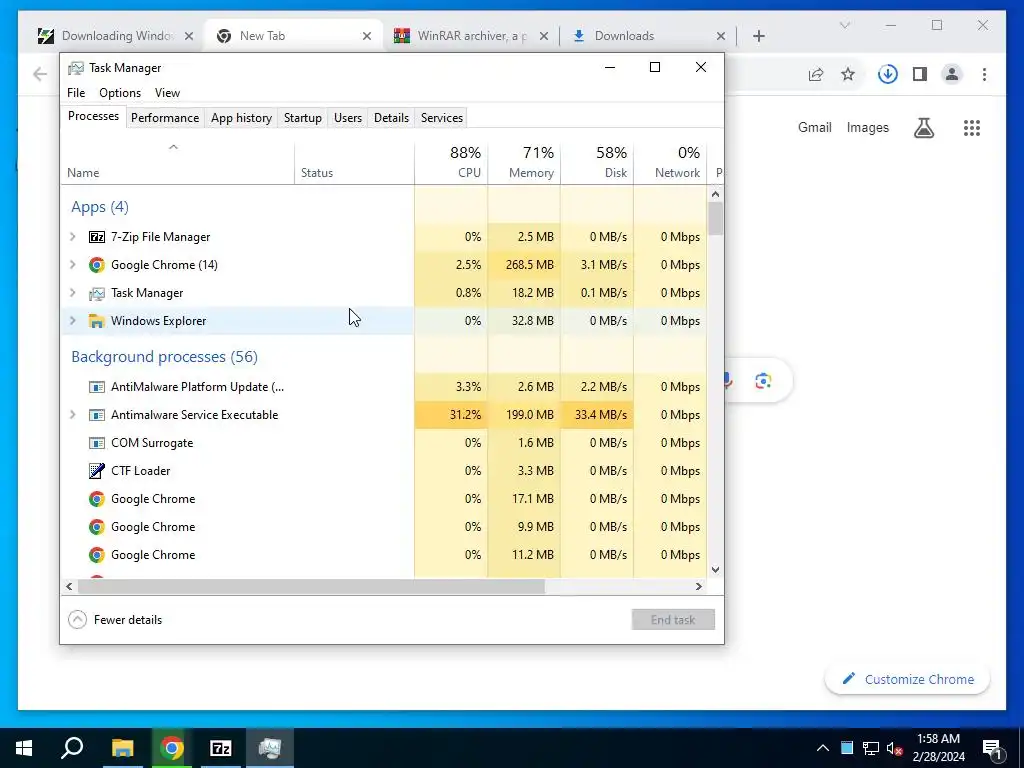Switch to the Details tab

click(x=391, y=118)
